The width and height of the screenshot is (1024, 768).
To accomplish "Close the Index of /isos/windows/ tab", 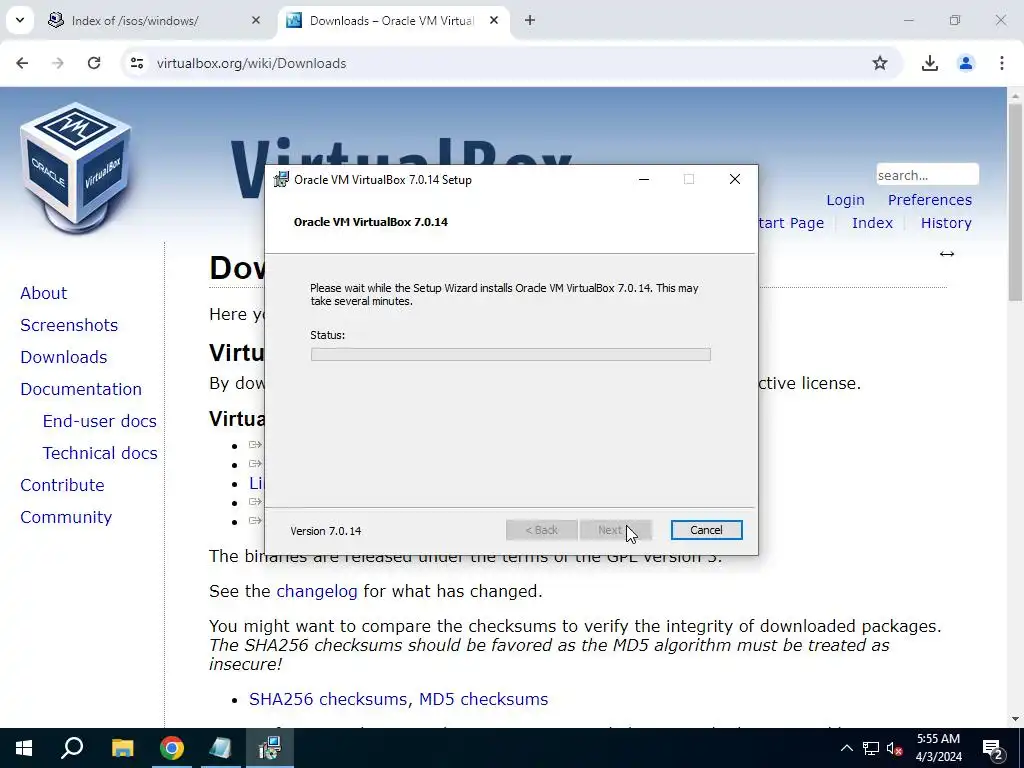I will tap(256, 20).
